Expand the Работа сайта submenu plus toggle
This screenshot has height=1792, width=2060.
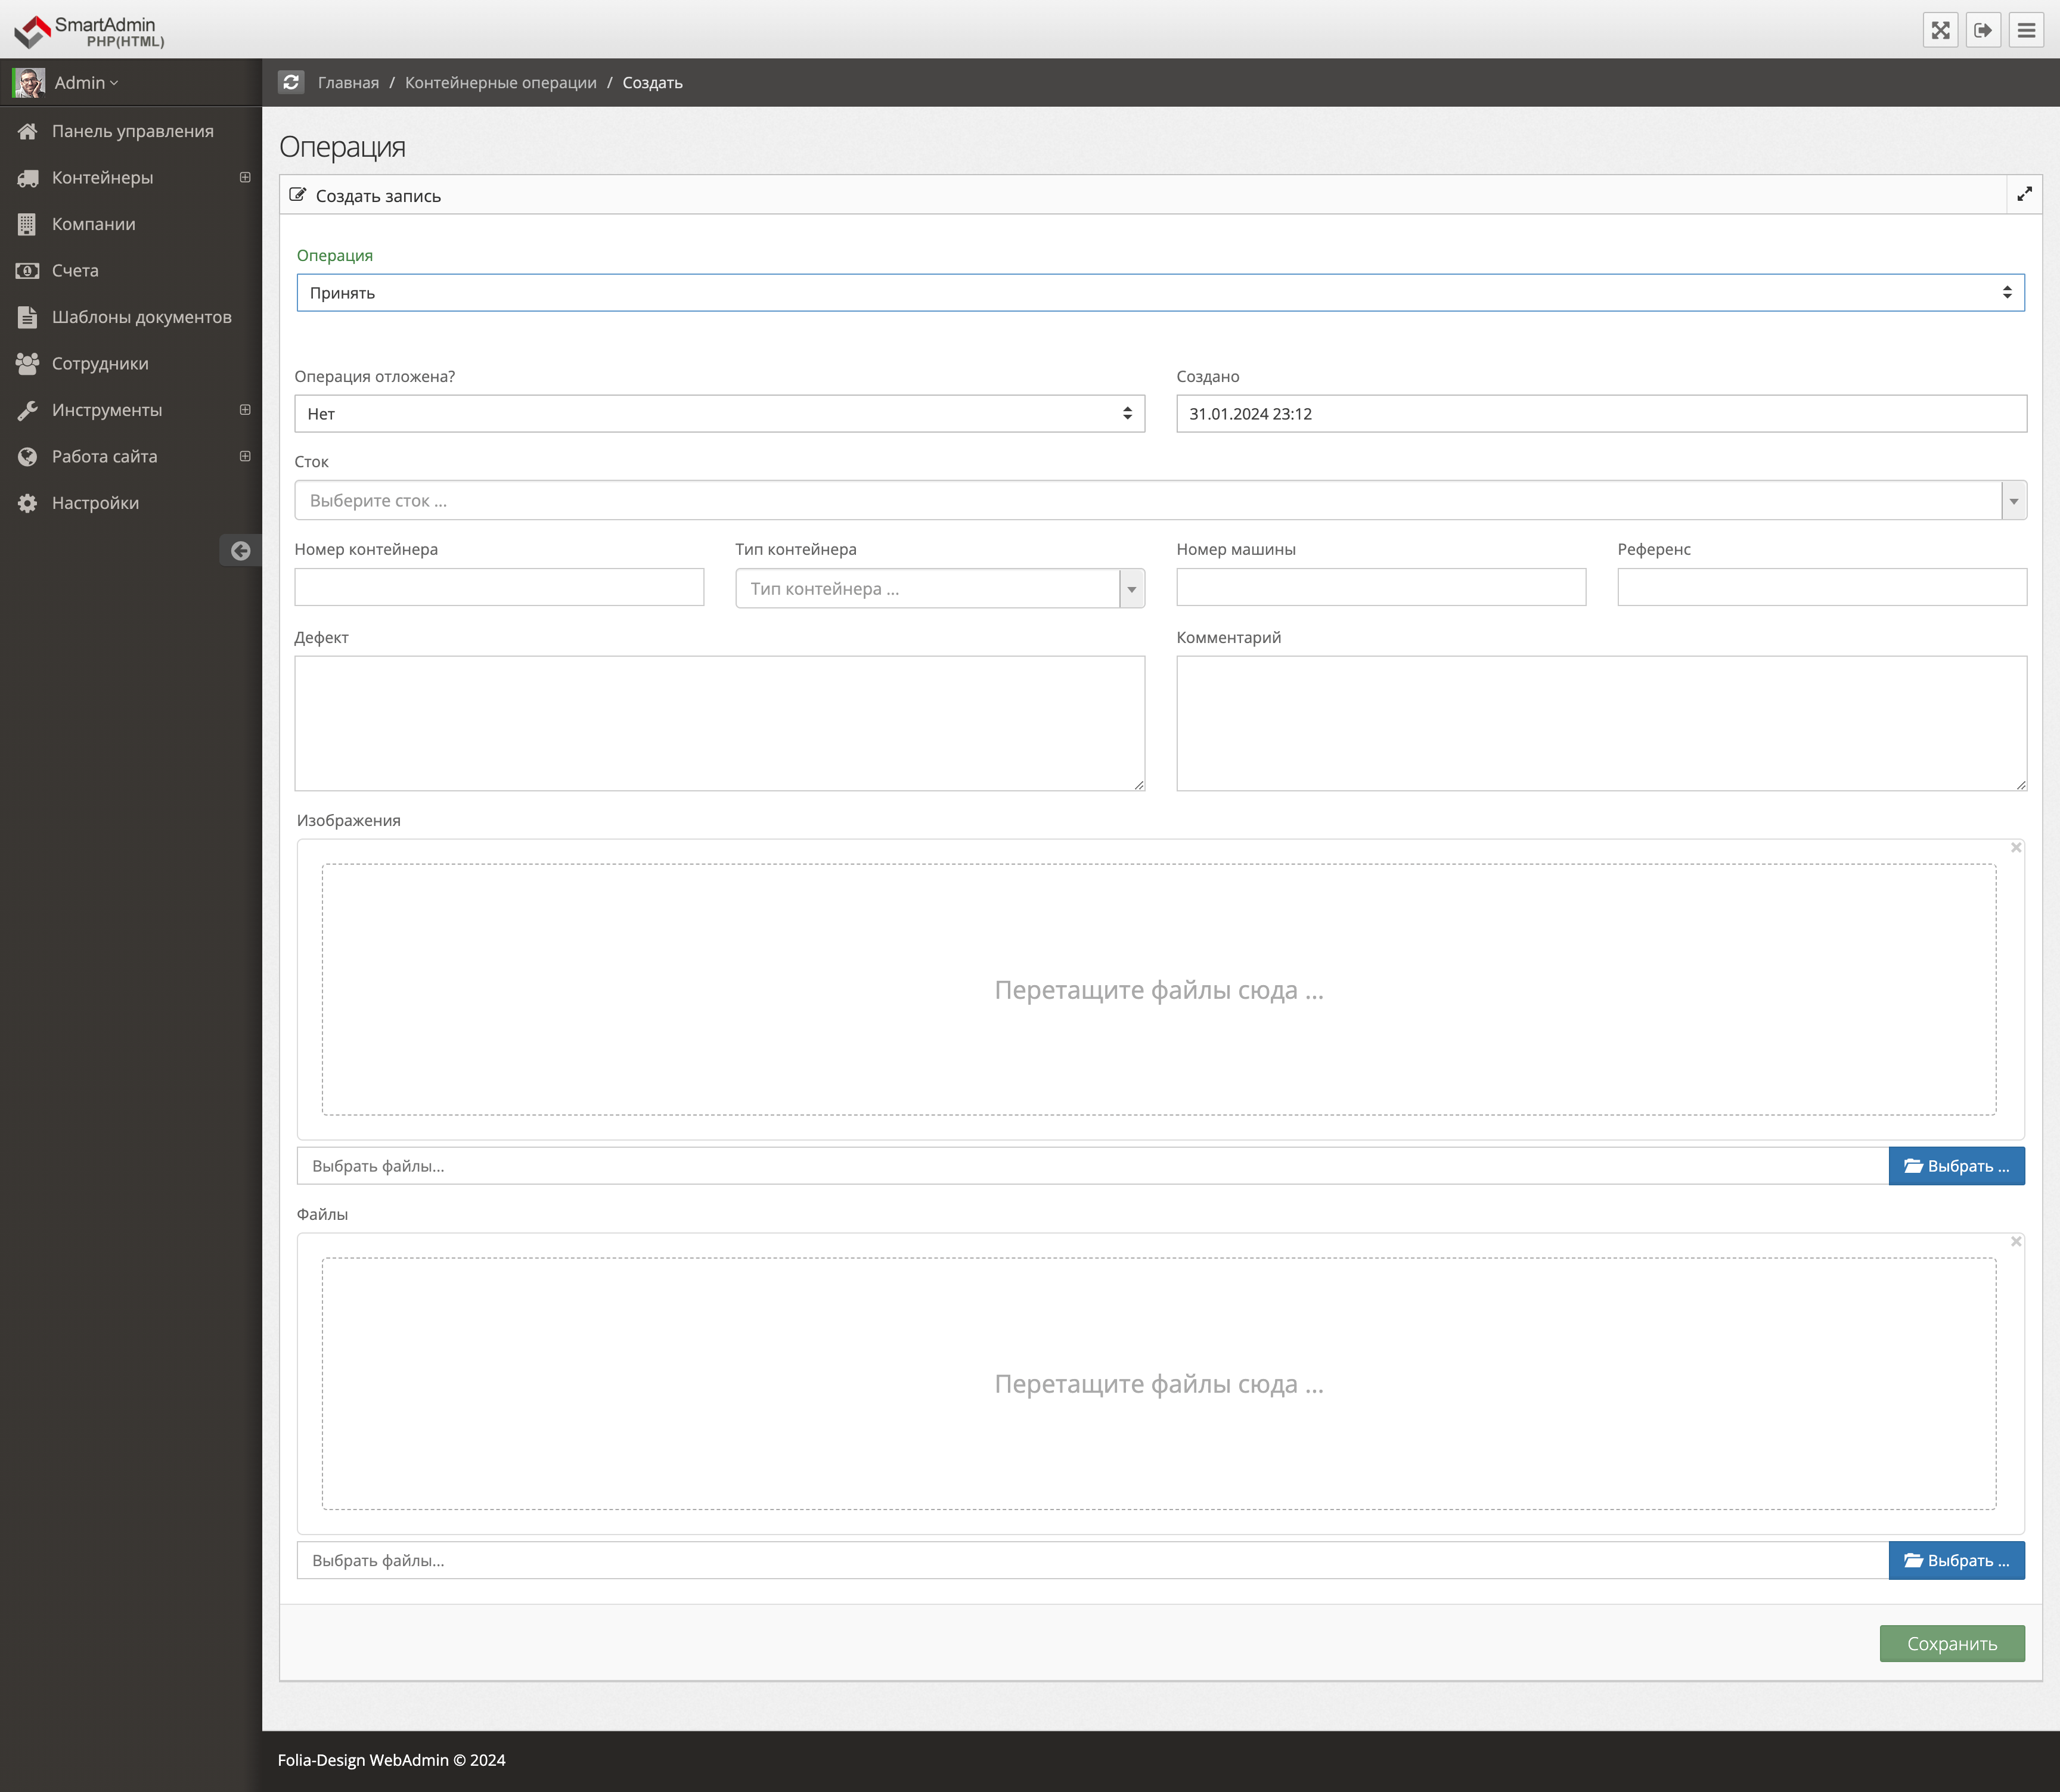pos(245,456)
